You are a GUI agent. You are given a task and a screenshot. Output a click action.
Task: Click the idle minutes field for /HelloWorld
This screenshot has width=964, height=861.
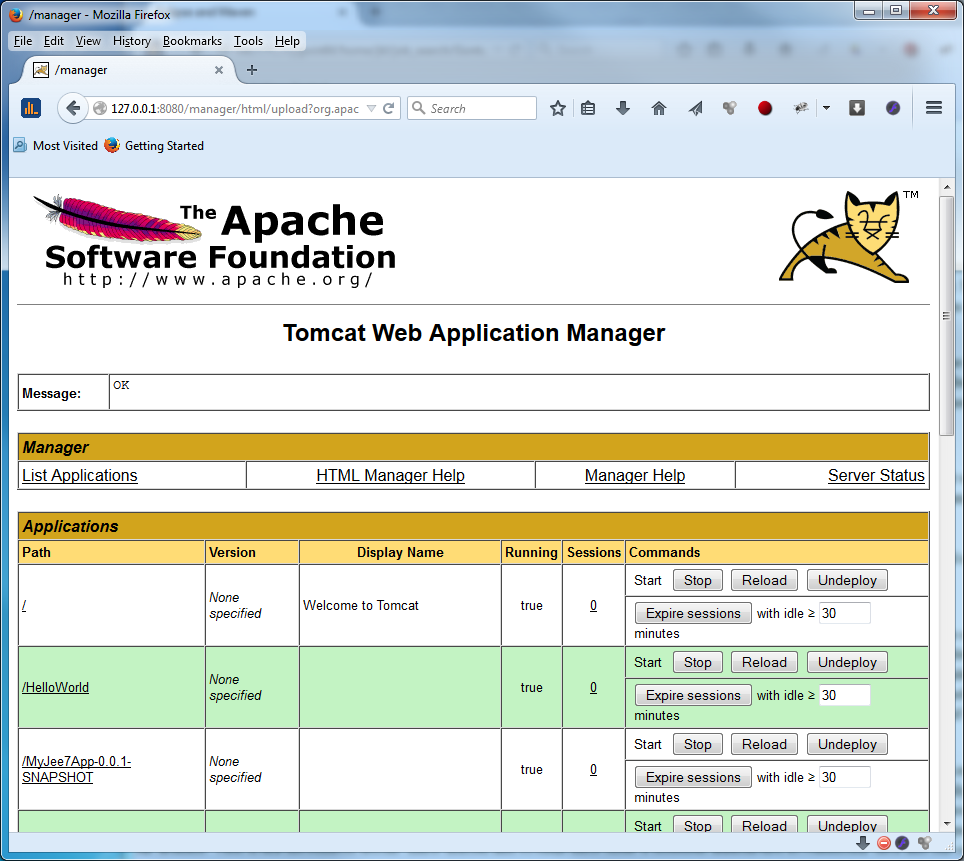tap(844, 695)
